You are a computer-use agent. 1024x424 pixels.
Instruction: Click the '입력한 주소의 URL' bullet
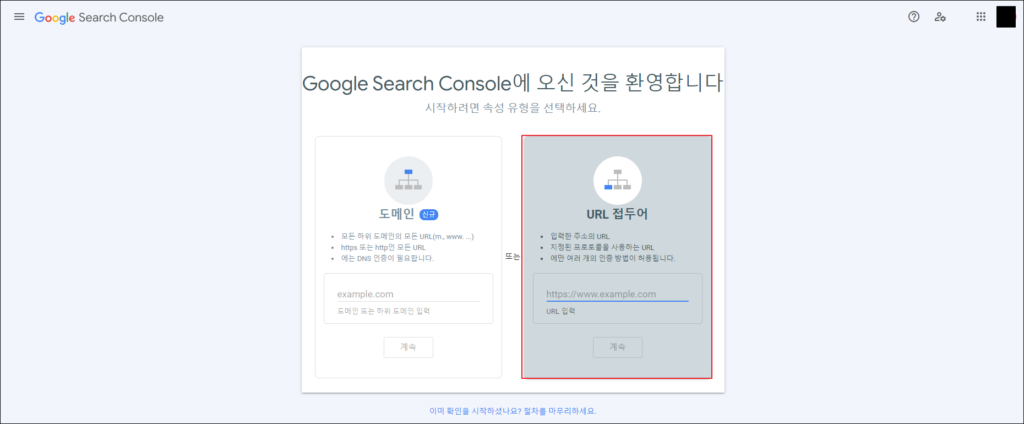click(580, 236)
